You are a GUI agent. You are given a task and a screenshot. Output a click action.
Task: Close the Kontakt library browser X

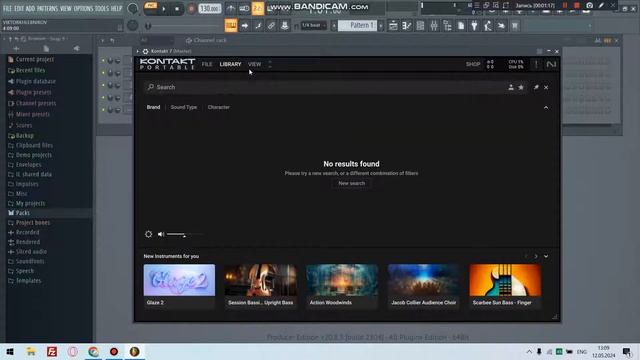point(546,87)
